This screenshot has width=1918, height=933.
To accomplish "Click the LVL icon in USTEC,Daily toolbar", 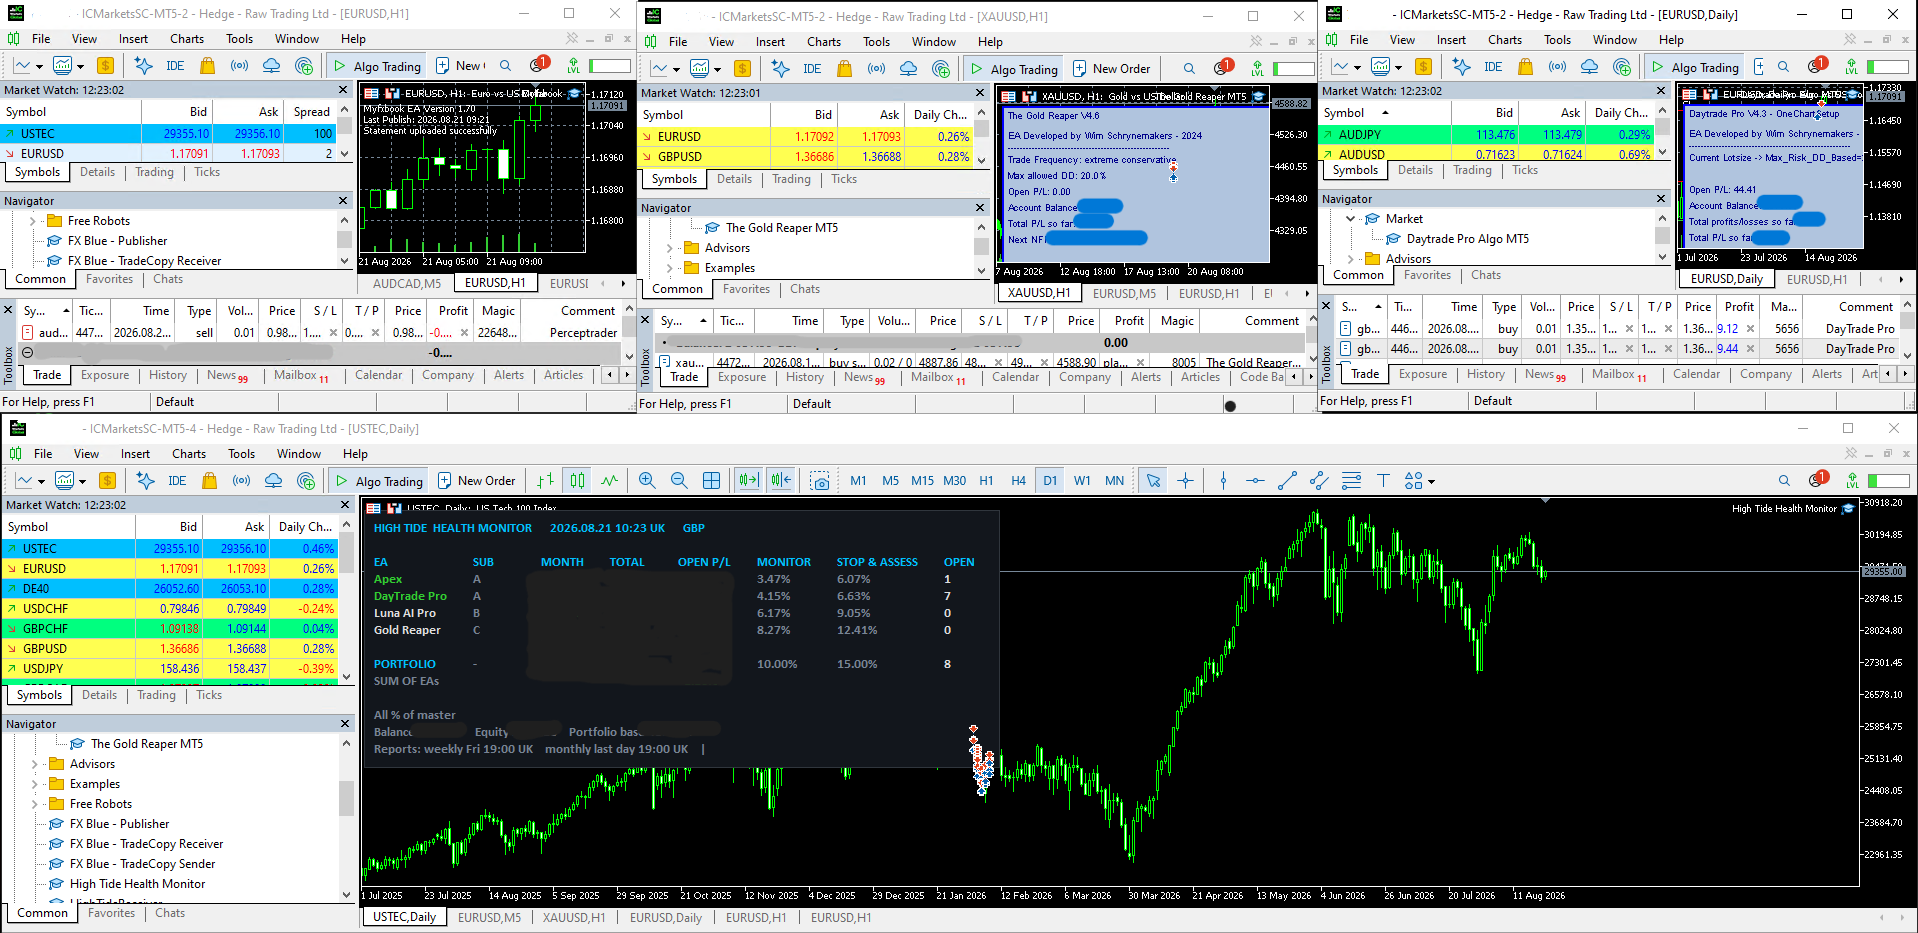I will tap(1852, 481).
